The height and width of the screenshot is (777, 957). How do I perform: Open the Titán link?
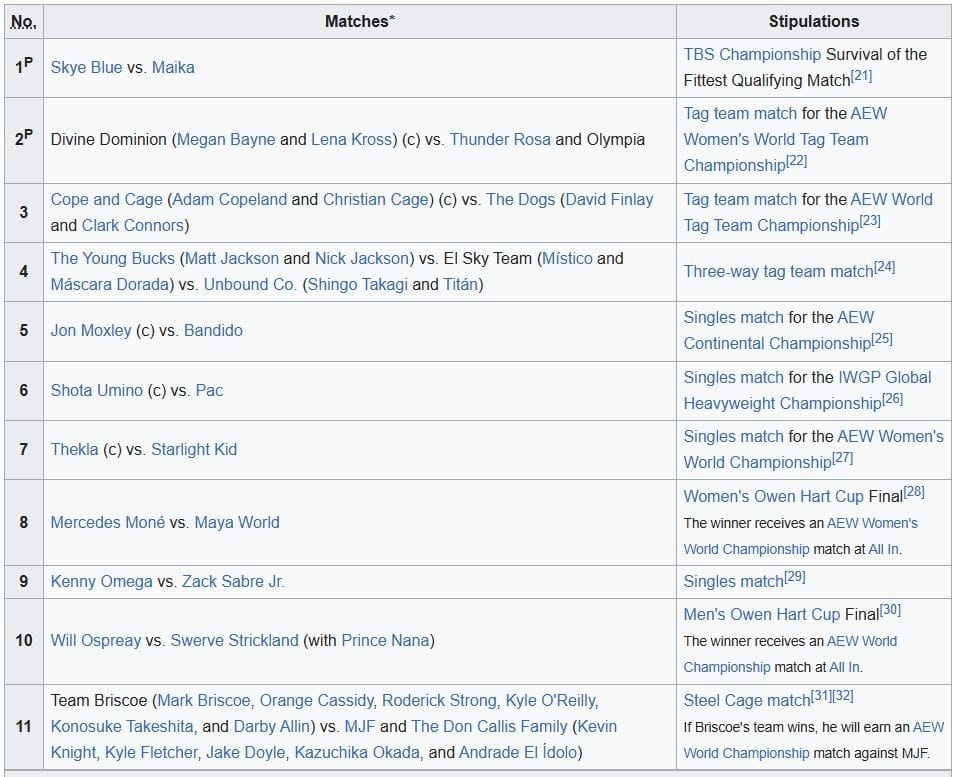tap(460, 284)
